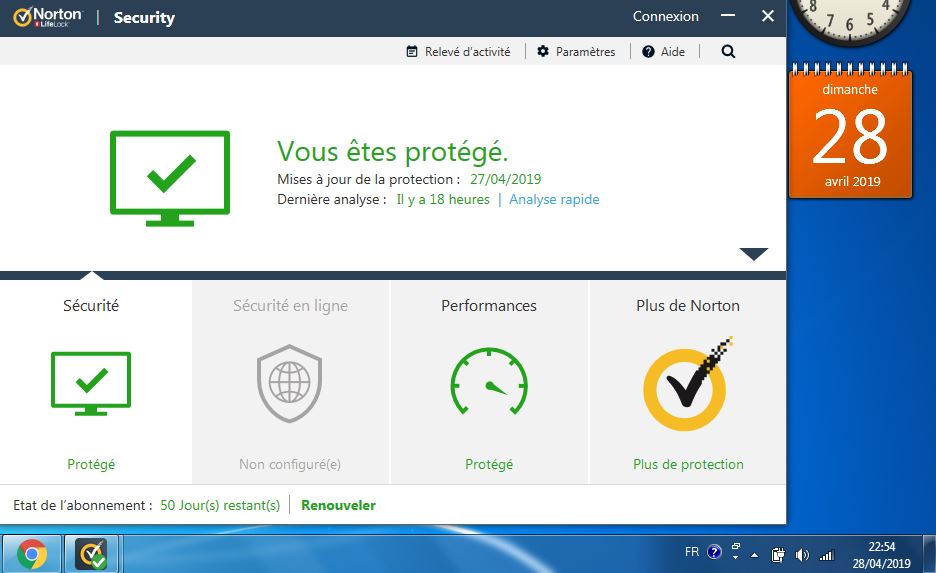Image resolution: width=936 pixels, height=573 pixels.
Task: Close the Norton Security window
Action: pyautogui.click(x=768, y=16)
